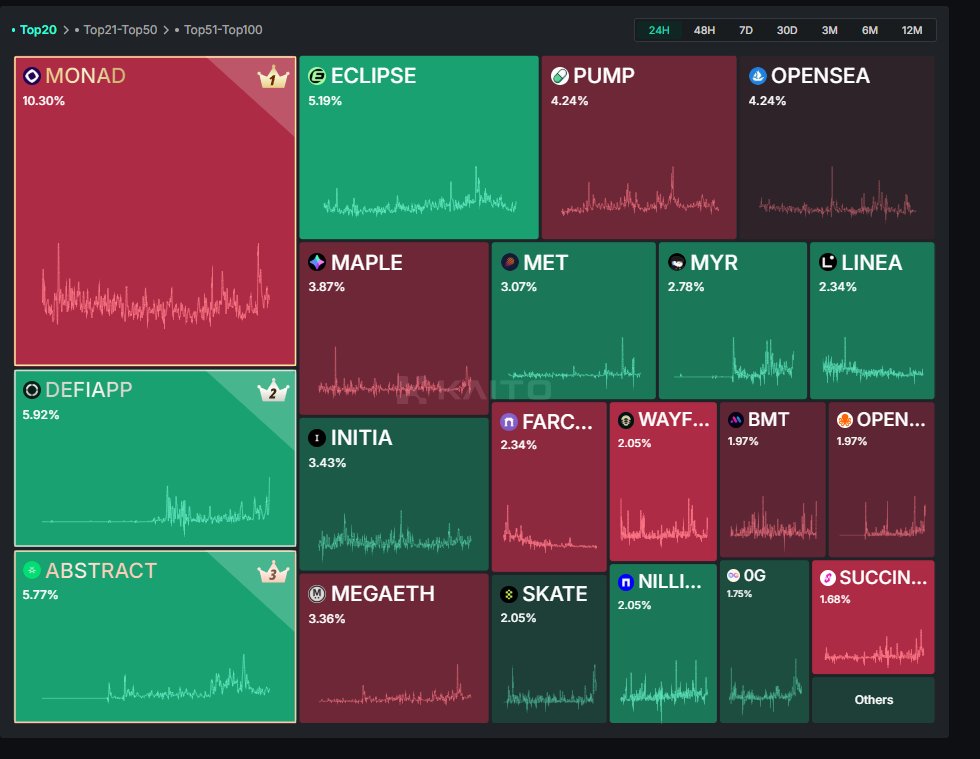Image resolution: width=980 pixels, height=759 pixels.
Task: Click the 5.77% mindshare value
Action: (40, 595)
